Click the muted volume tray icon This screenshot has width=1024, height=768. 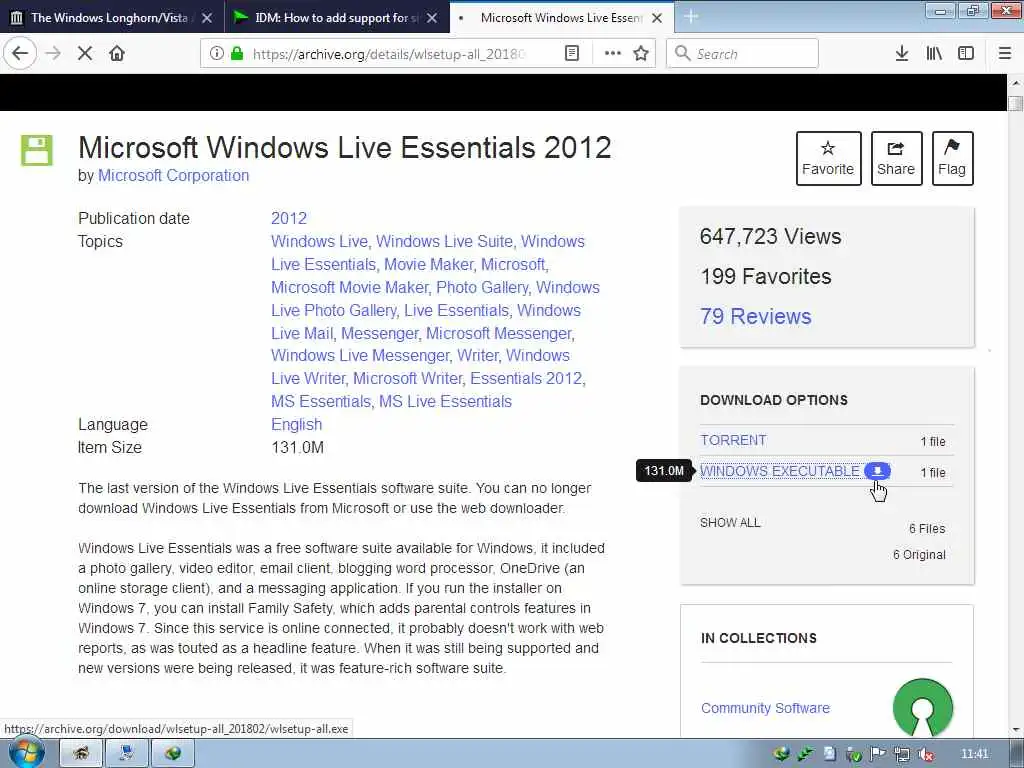pyautogui.click(x=925, y=754)
